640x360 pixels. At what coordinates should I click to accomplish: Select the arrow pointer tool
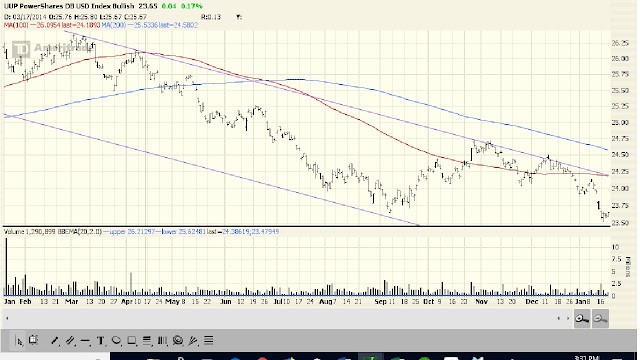[19, 340]
